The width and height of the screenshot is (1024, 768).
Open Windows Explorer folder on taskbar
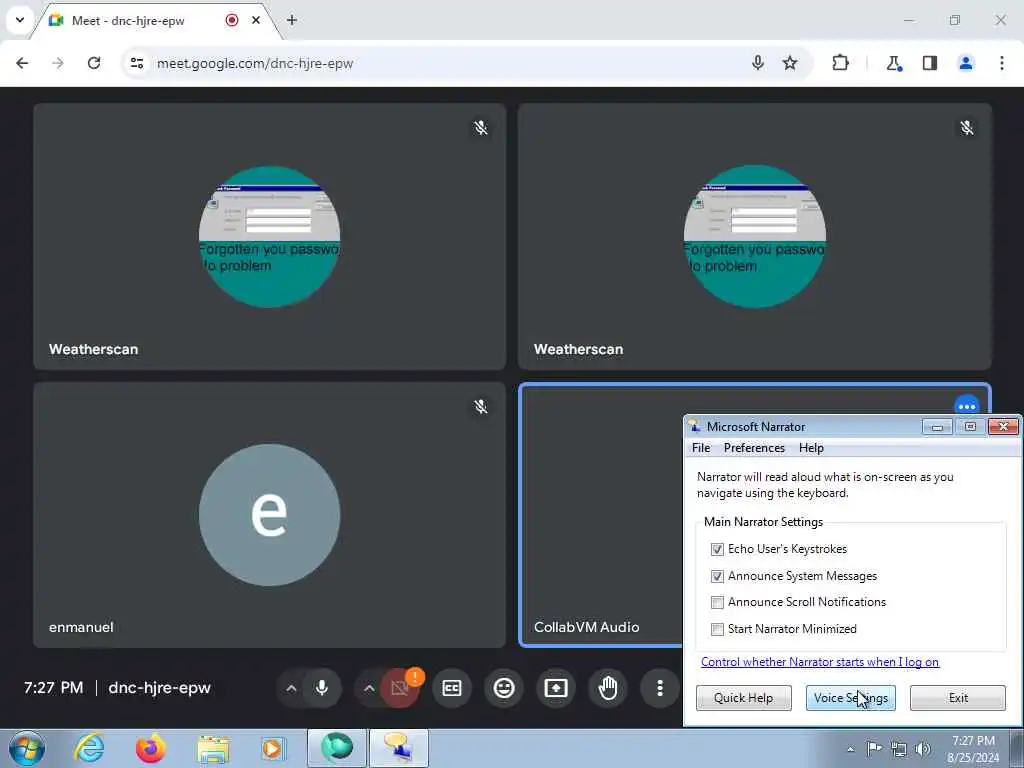click(213, 748)
